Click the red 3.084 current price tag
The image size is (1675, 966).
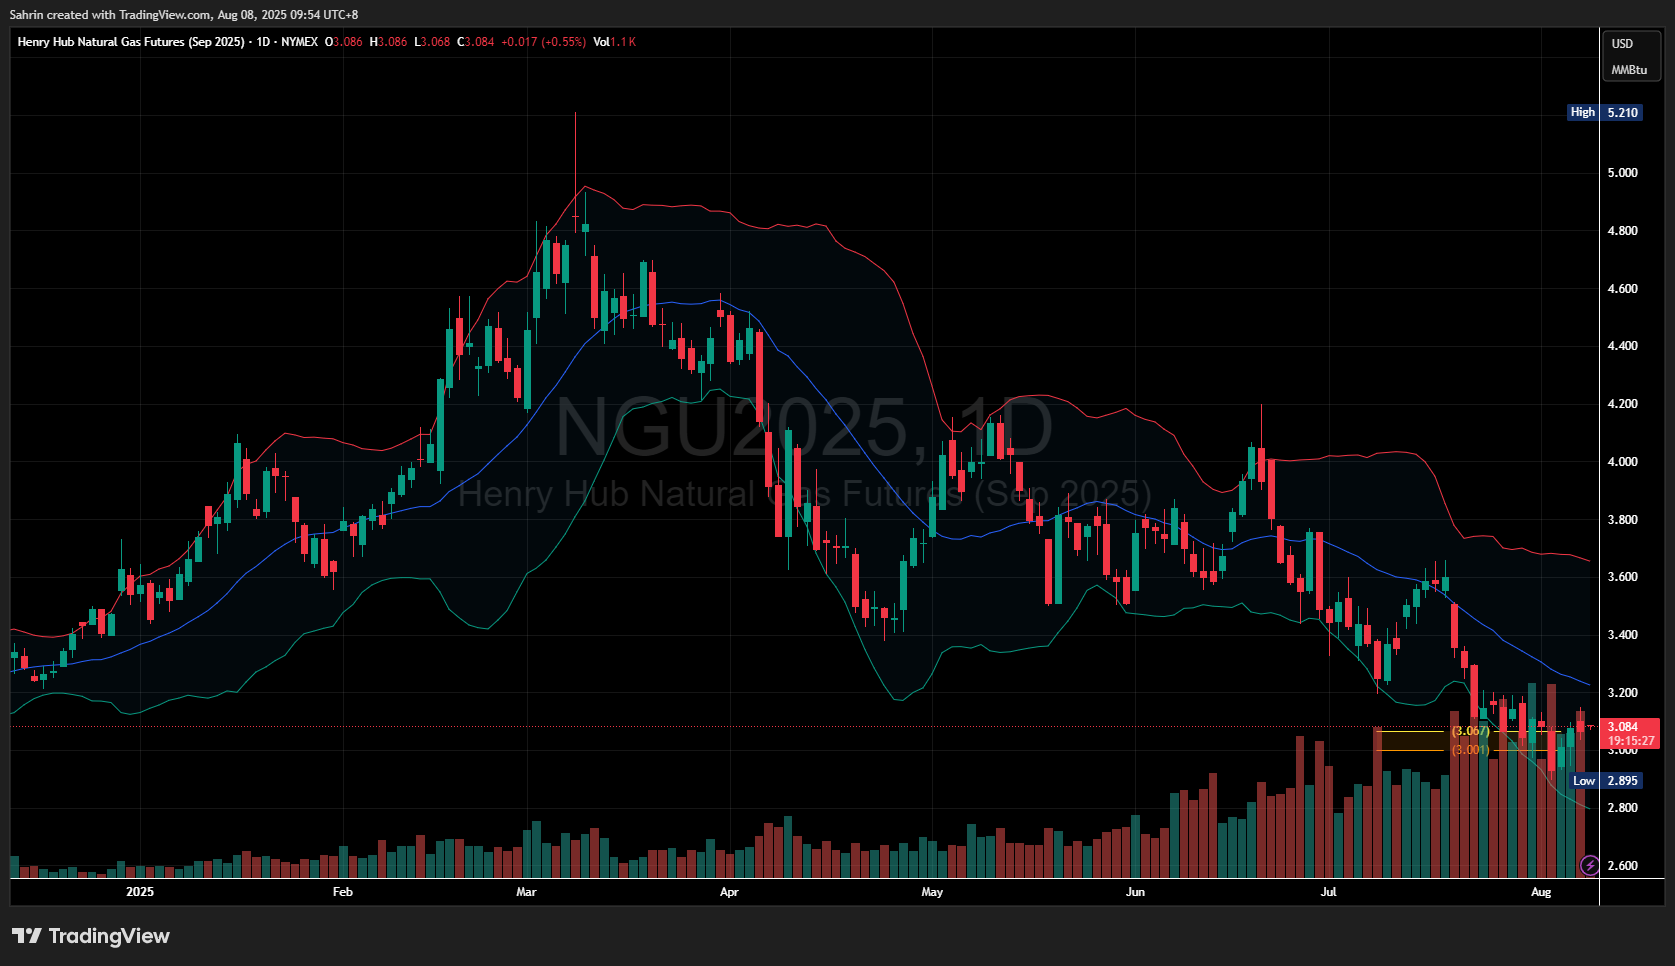point(1630,734)
